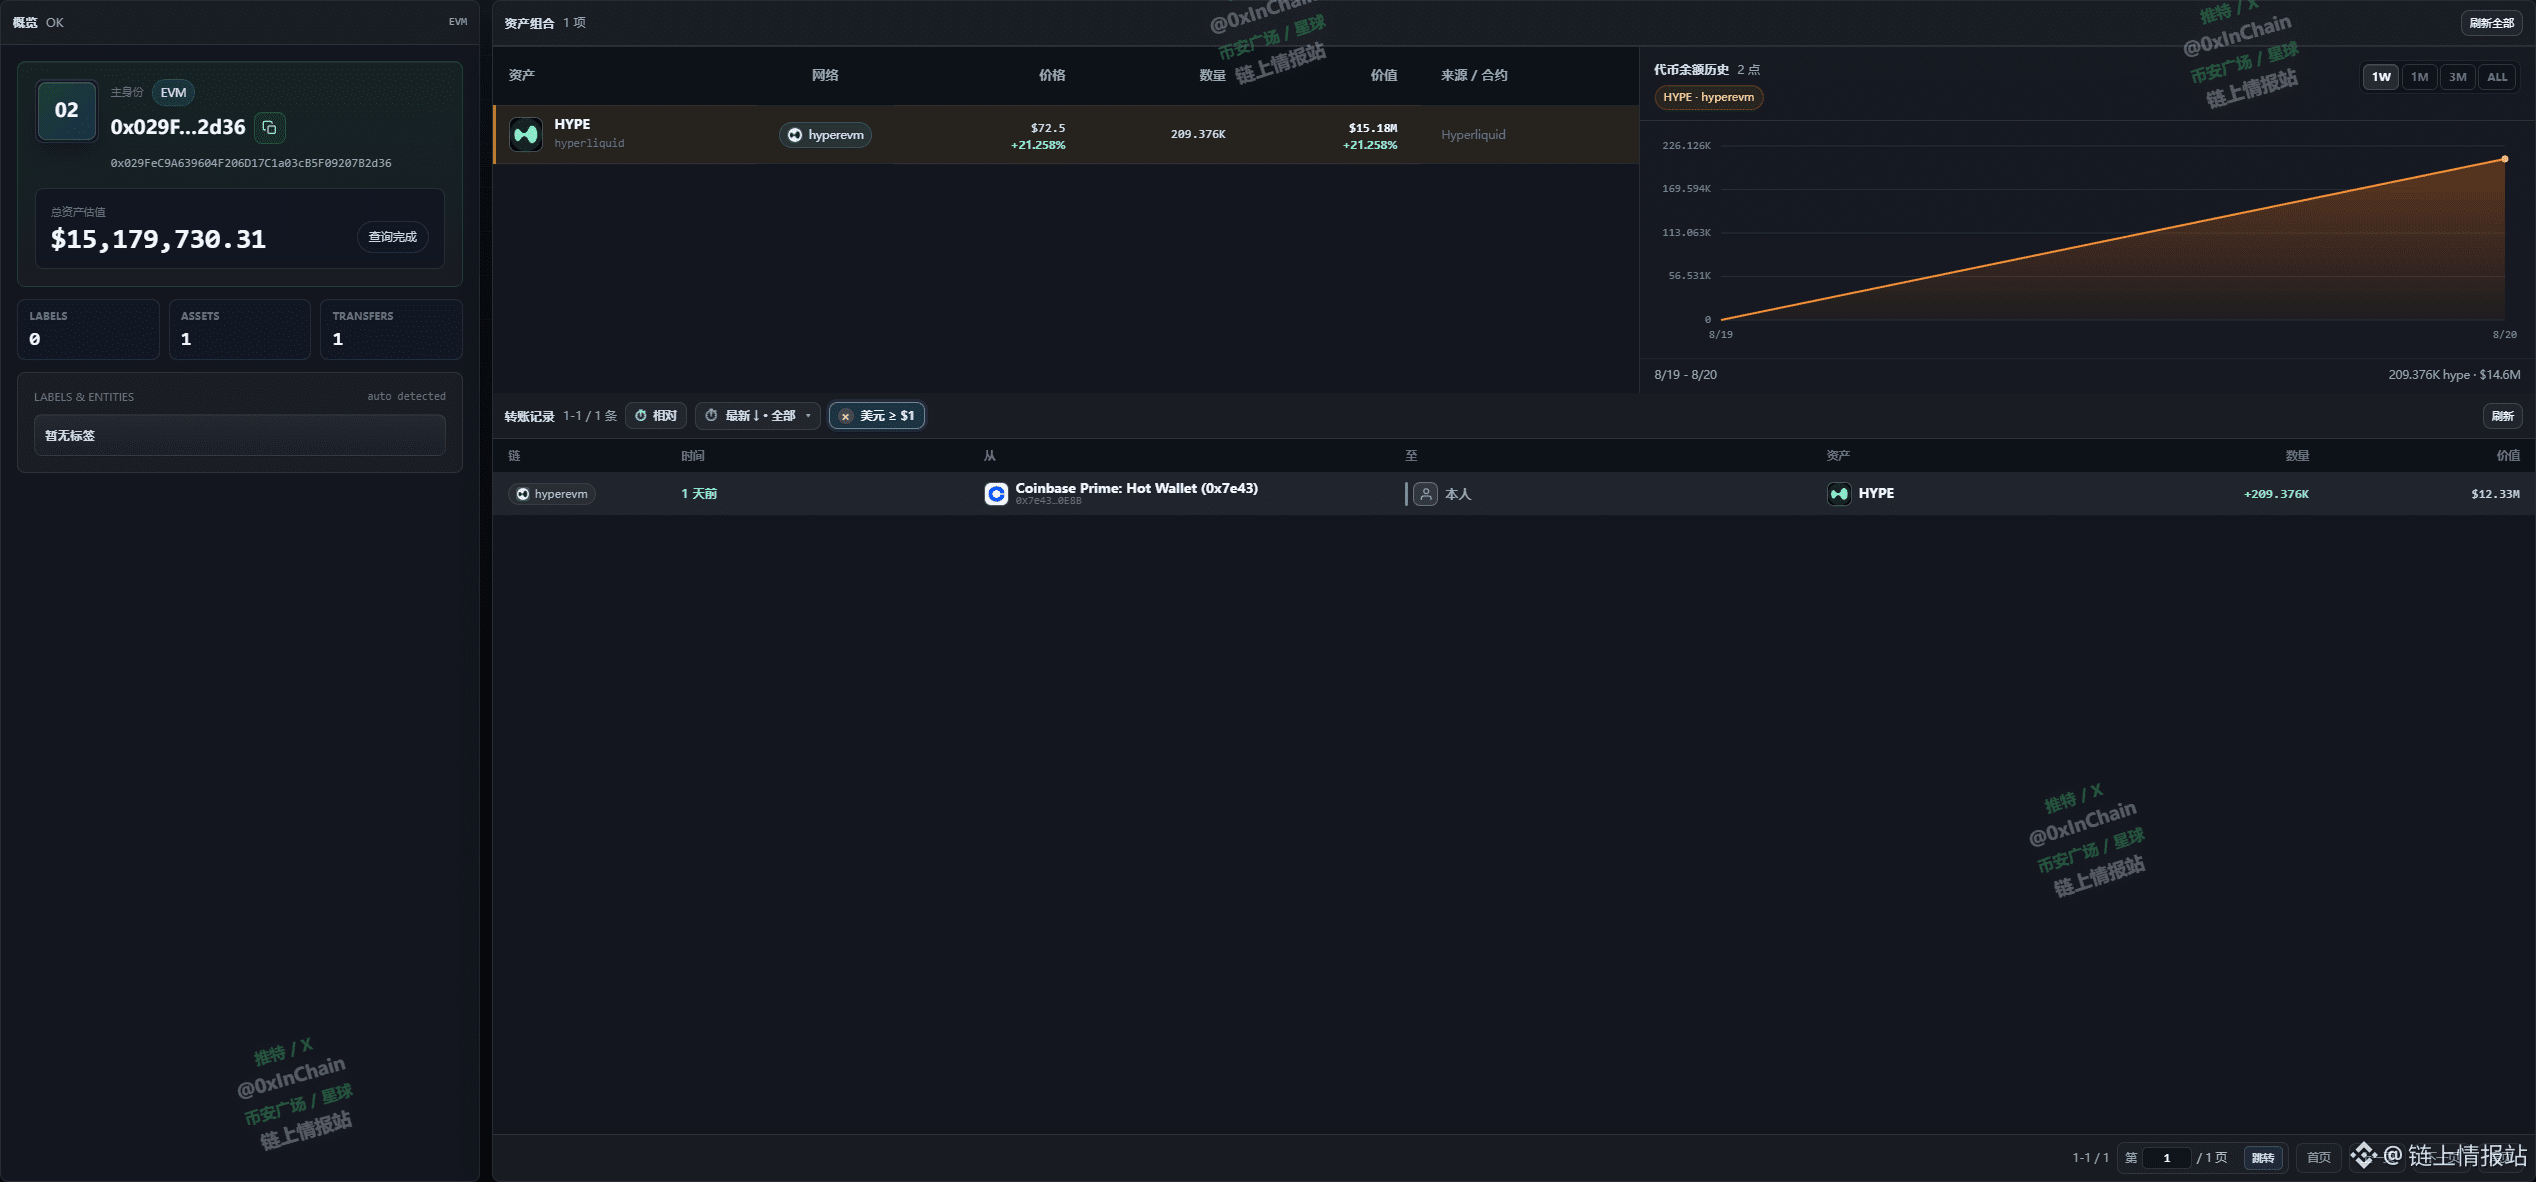This screenshot has height=1182, width=2536.
Task: Click the HYPE icon in the transfer row
Action: point(1839,494)
